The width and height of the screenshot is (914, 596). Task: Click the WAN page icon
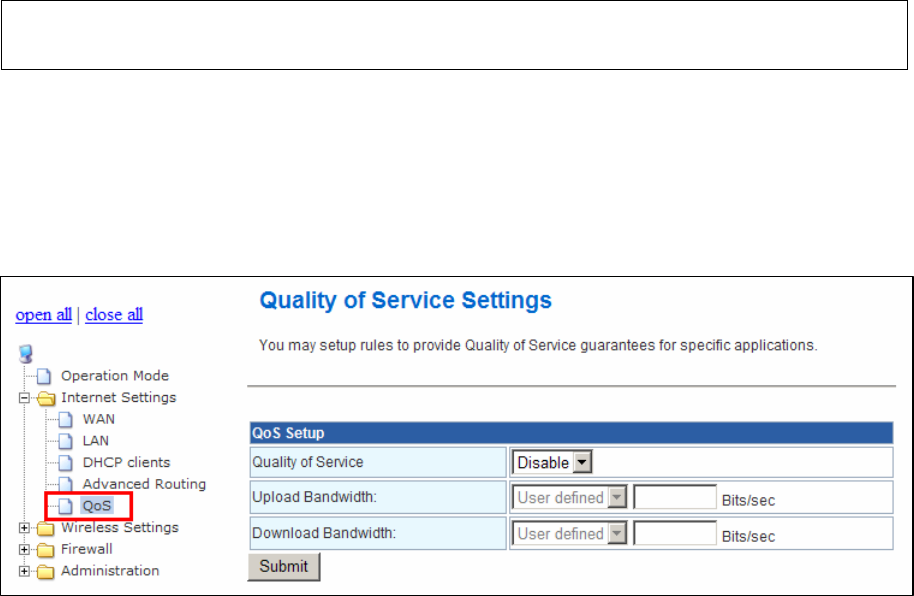(x=66, y=419)
